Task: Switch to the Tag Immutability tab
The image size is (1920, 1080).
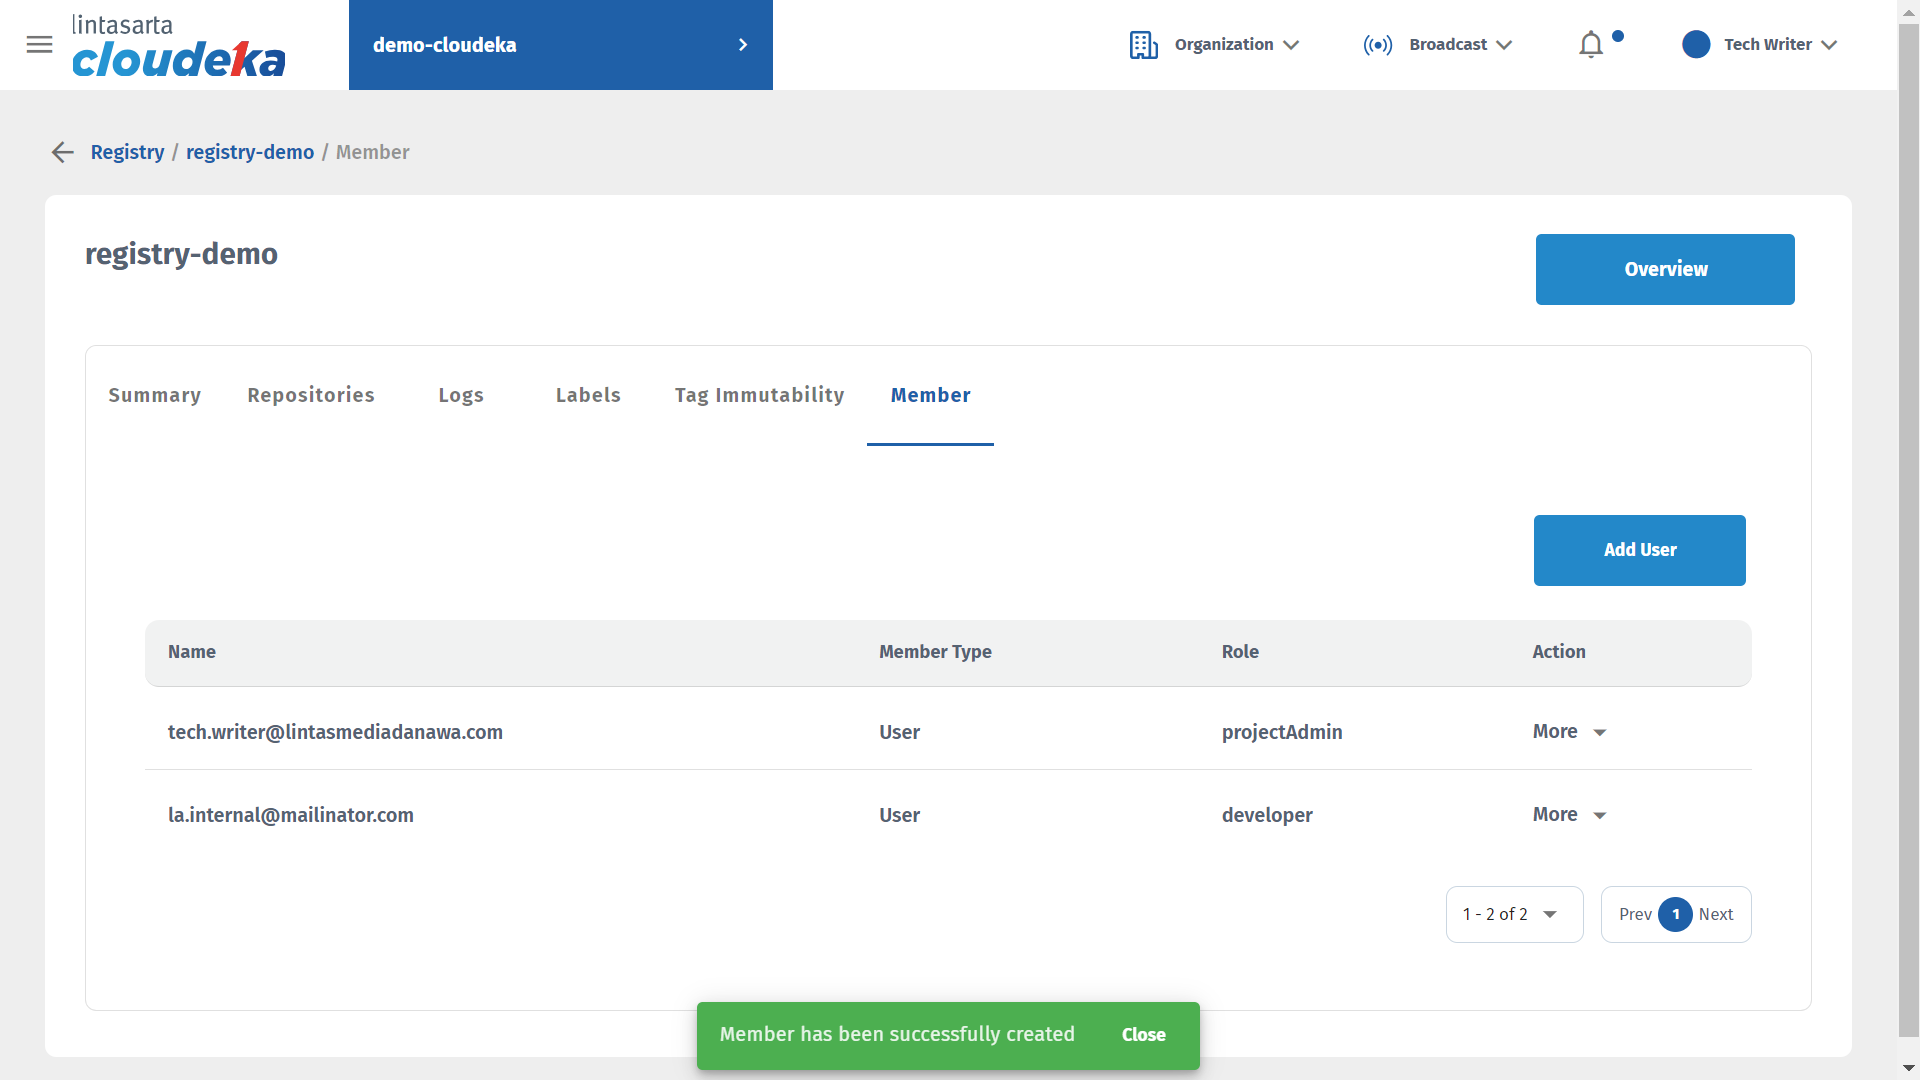Action: (759, 395)
